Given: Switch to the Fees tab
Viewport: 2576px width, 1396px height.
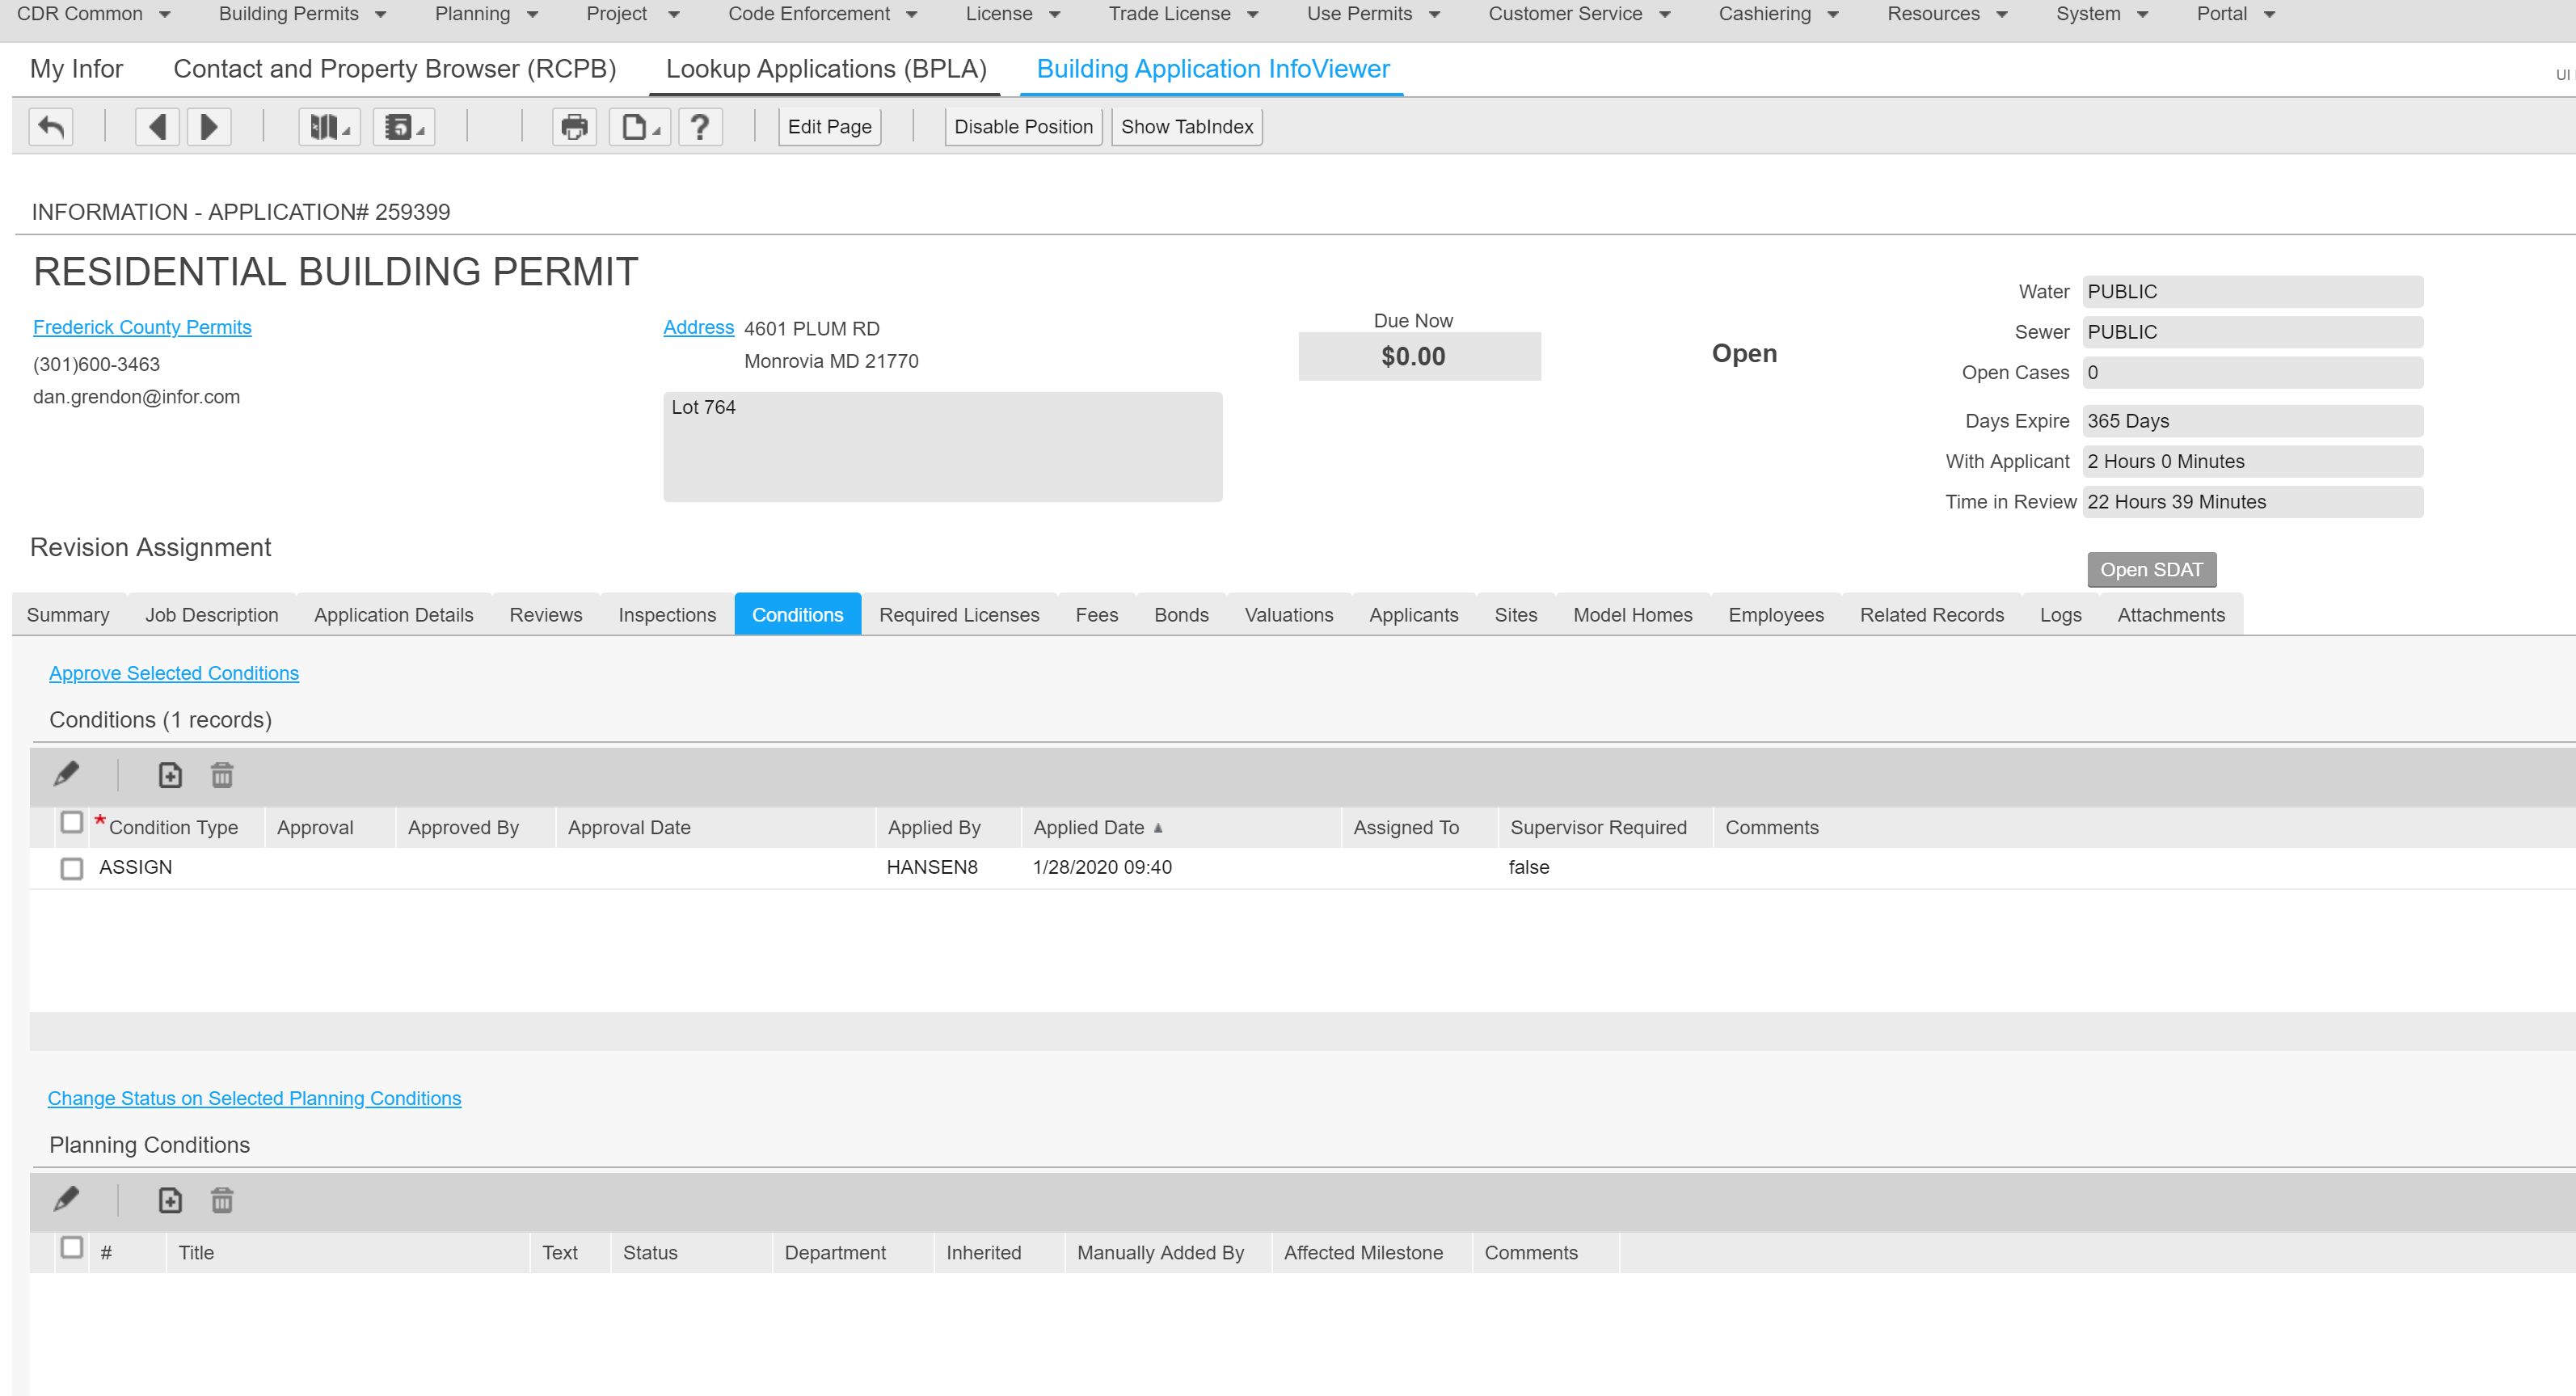Looking at the screenshot, I should coord(1096,615).
